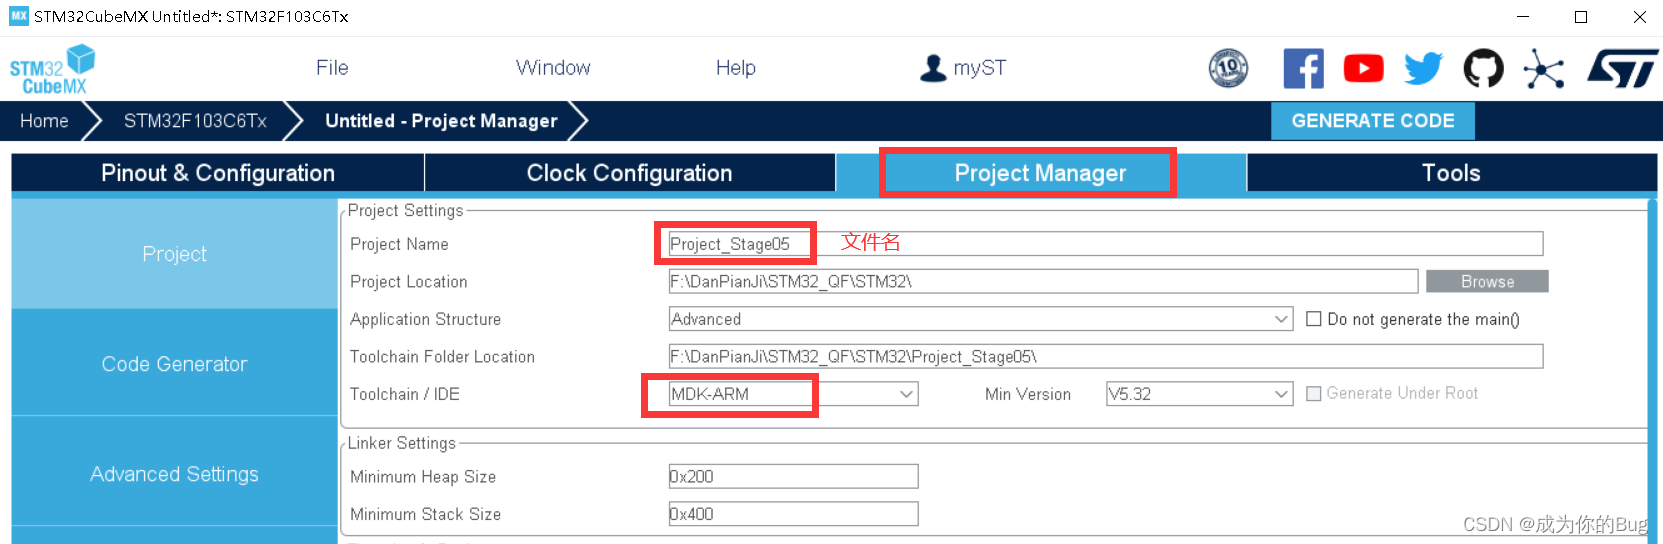Viewport: 1663px width, 544px height.
Task: Click the Project Location path field
Action: coord(1043,282)
